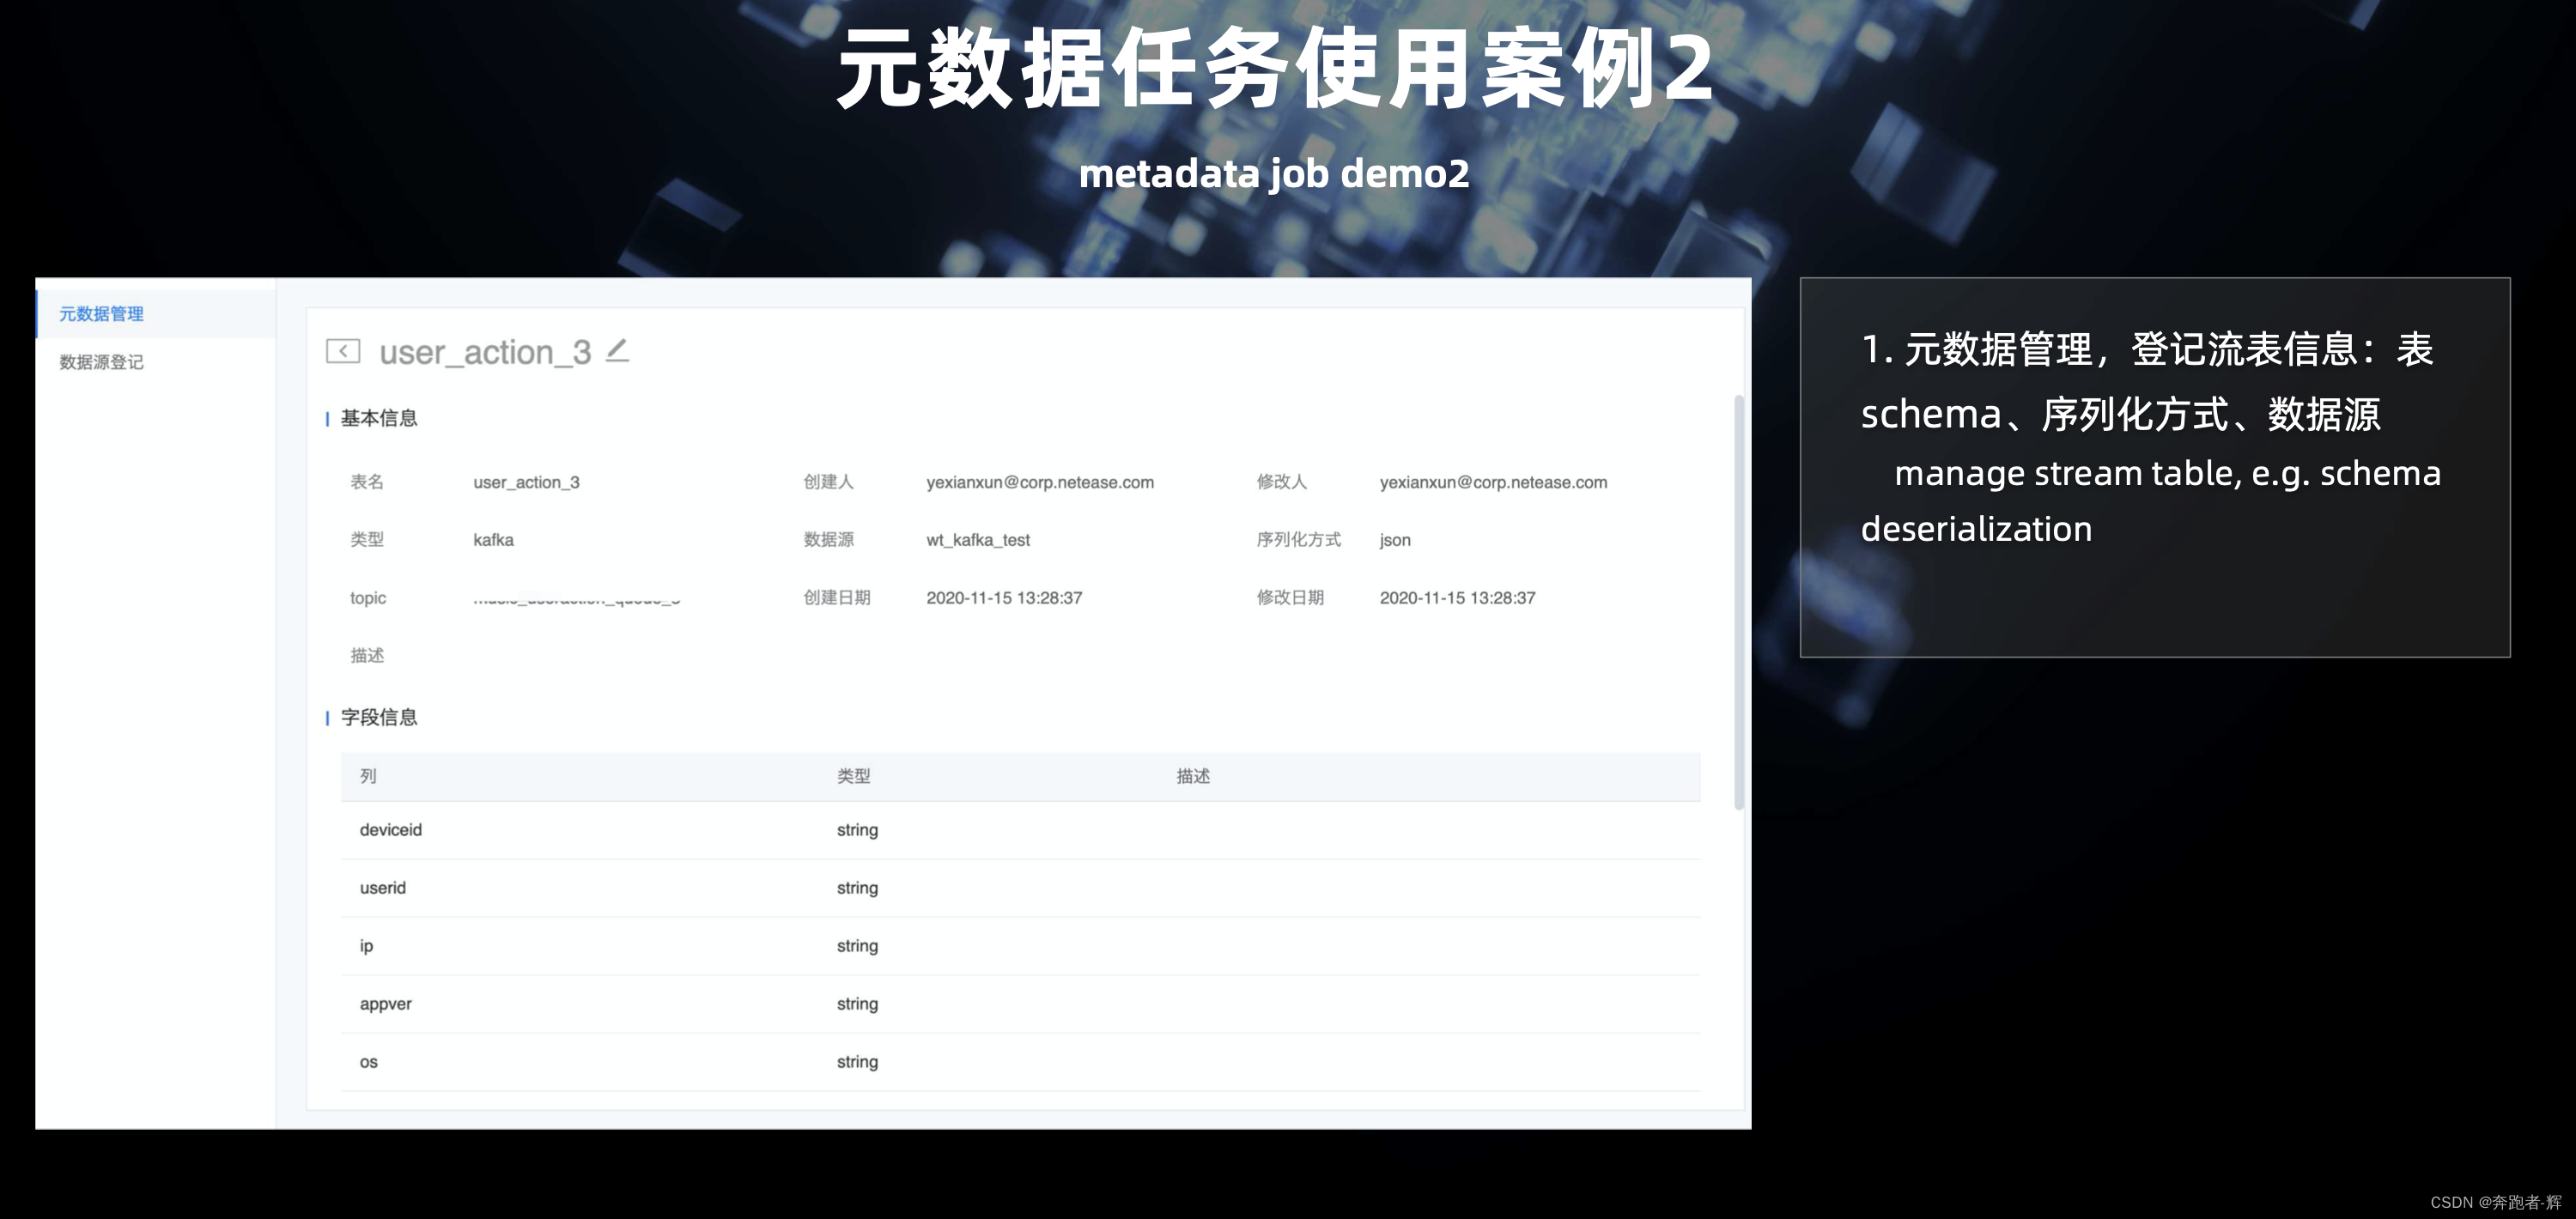
Task: Click the json serialization value
Action: pyautogui.click(x=1394, y=540)
